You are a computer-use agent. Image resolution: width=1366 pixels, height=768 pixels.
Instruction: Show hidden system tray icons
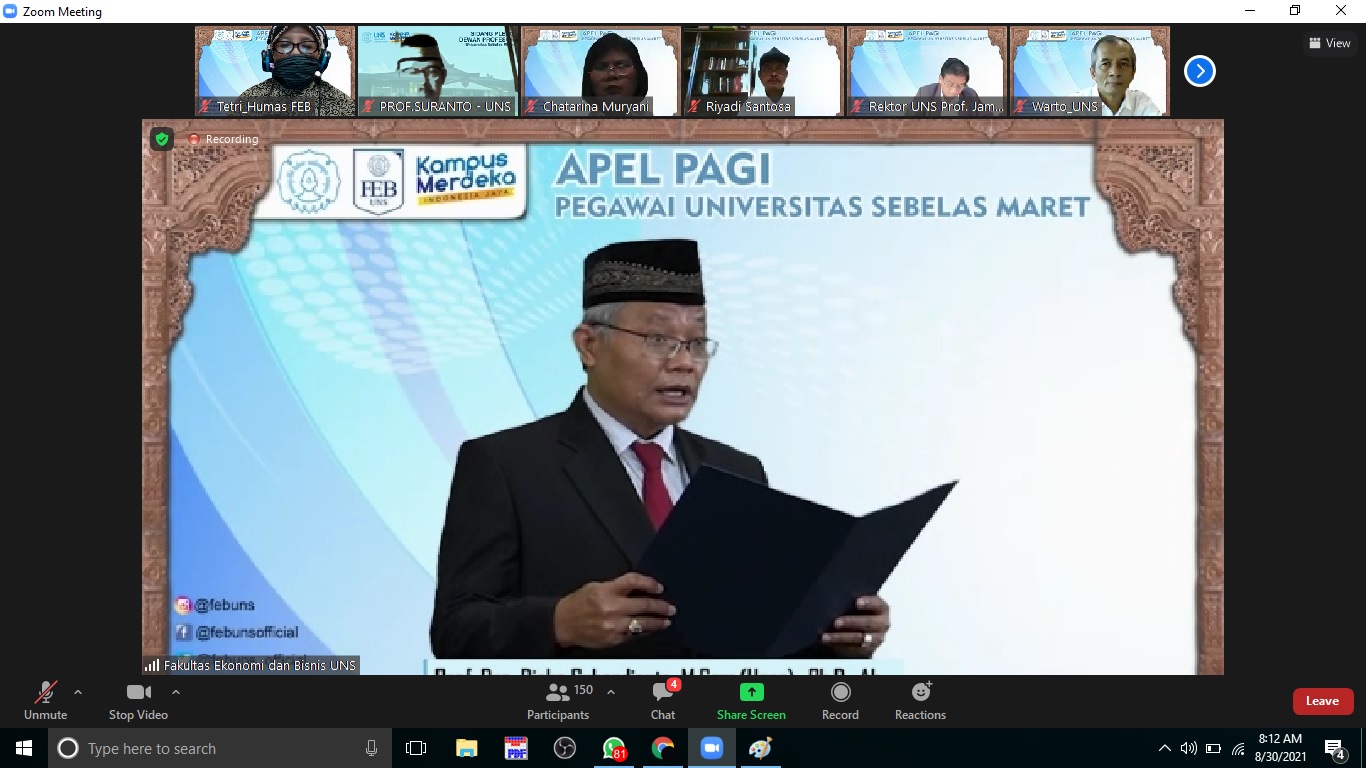click(1164, 748)
